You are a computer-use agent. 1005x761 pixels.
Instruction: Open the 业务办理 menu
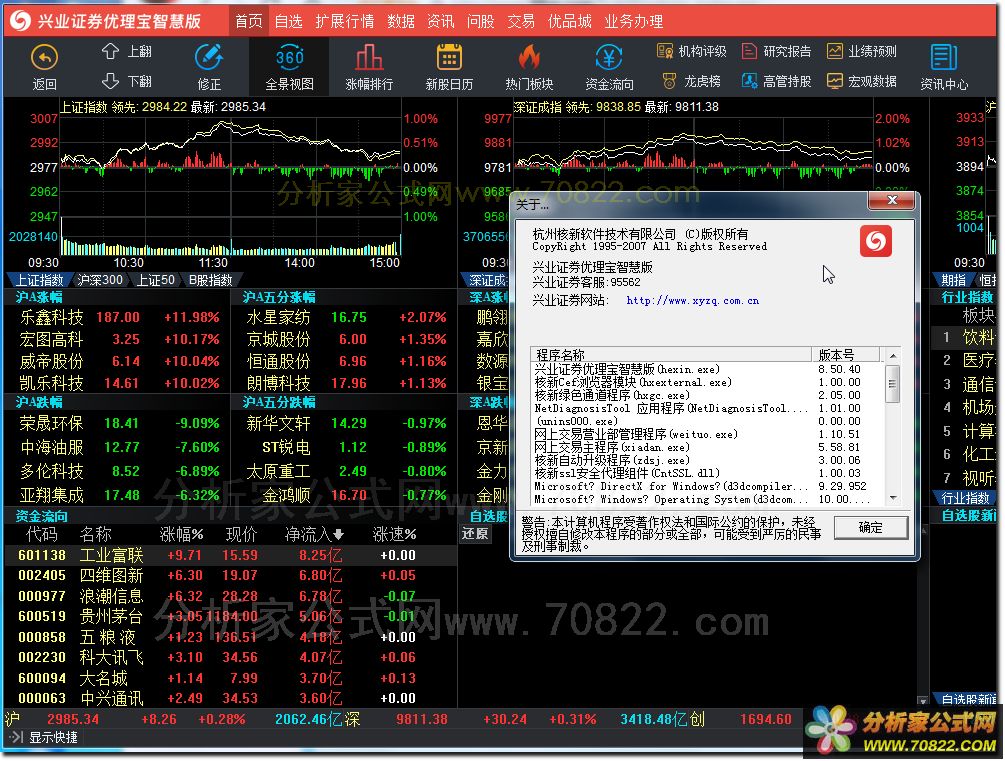[x=634, y=21]
